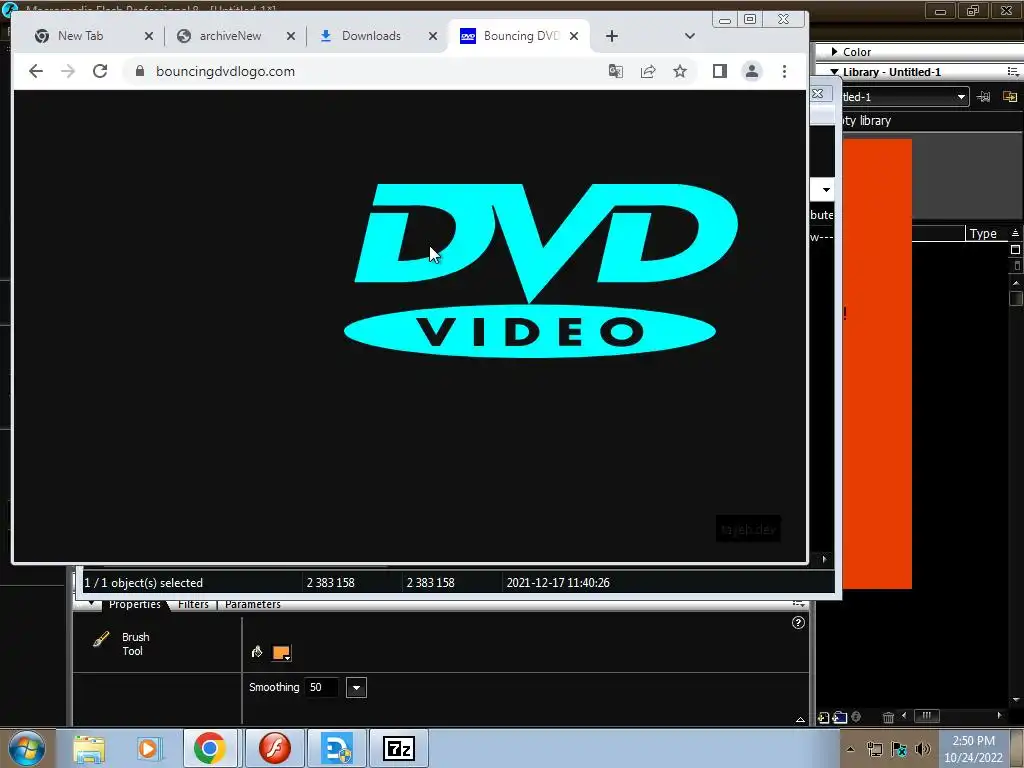Screen dimensions: 1024x768
Task: Open the network tray icon
Action: coord(874,749)
